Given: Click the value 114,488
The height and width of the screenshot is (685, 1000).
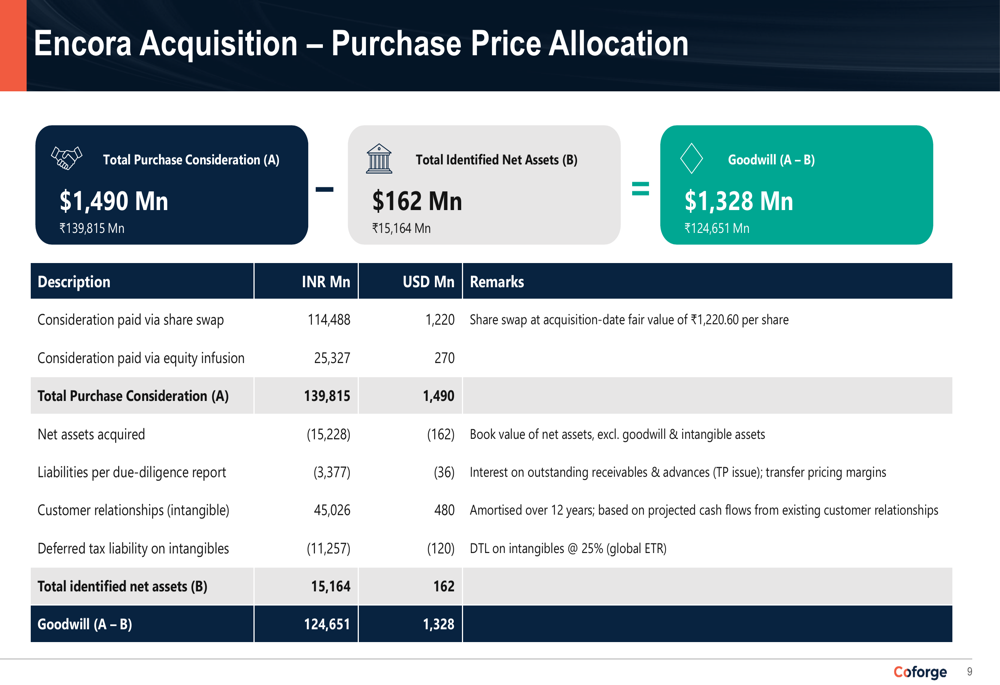Looking at the screenshot, I should (329, 320).
